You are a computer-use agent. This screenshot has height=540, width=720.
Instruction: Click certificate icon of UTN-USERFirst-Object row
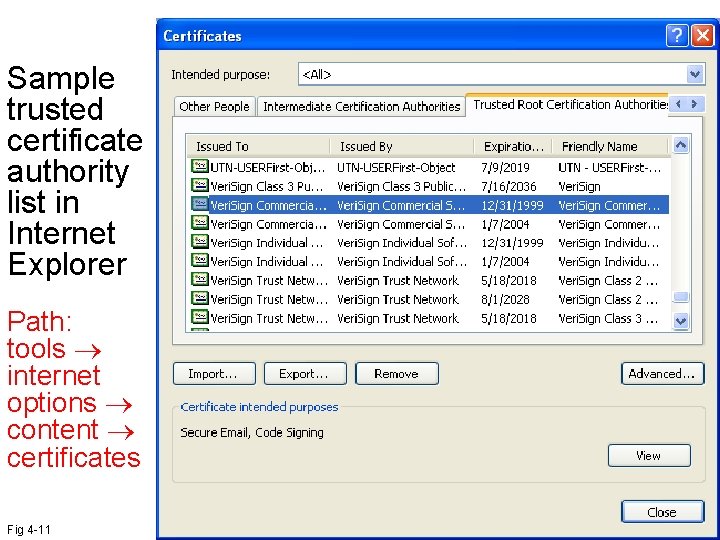(x=200, y=166)
